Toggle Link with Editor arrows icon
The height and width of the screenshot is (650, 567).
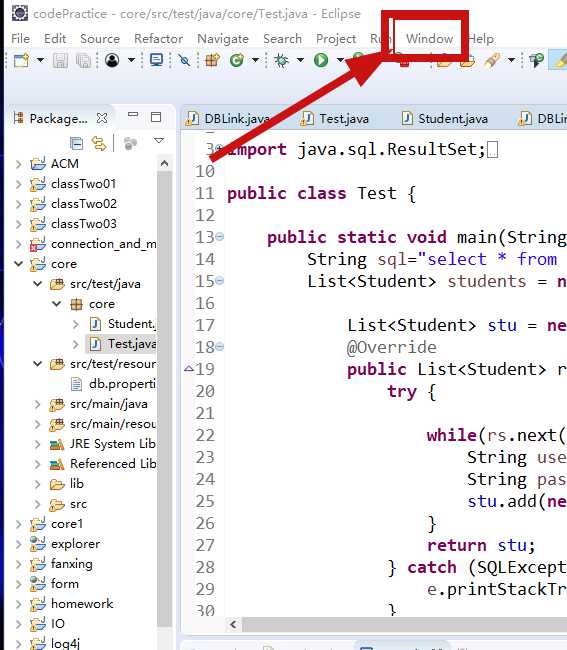point(99,143)
